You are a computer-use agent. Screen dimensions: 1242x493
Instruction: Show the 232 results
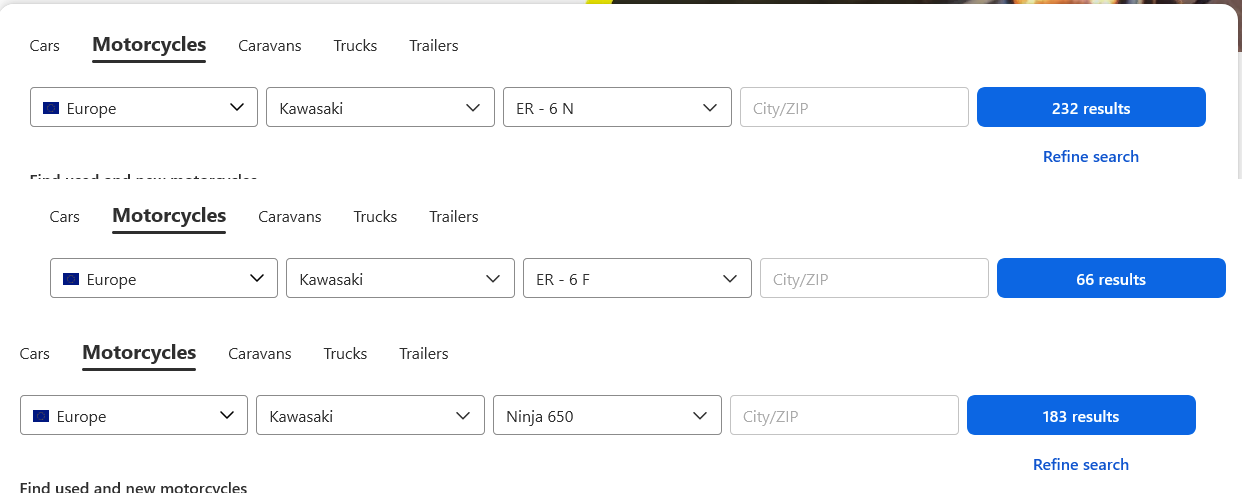point(1091,107)
